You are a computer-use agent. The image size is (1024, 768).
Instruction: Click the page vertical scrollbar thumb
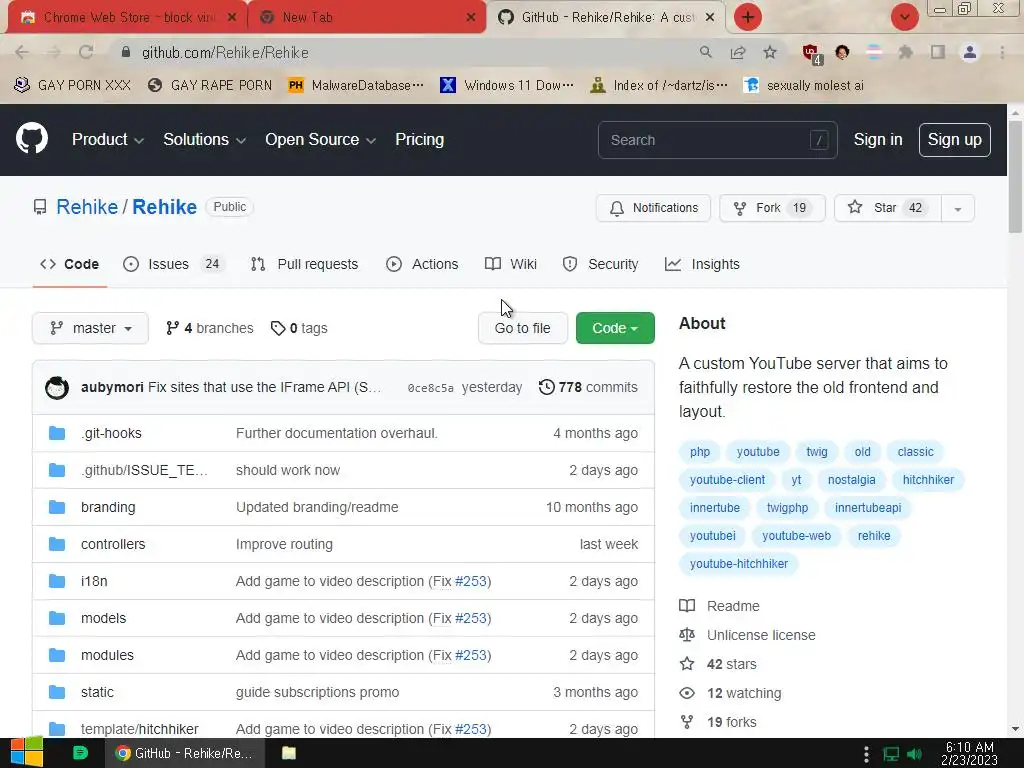pos(1015,175)
